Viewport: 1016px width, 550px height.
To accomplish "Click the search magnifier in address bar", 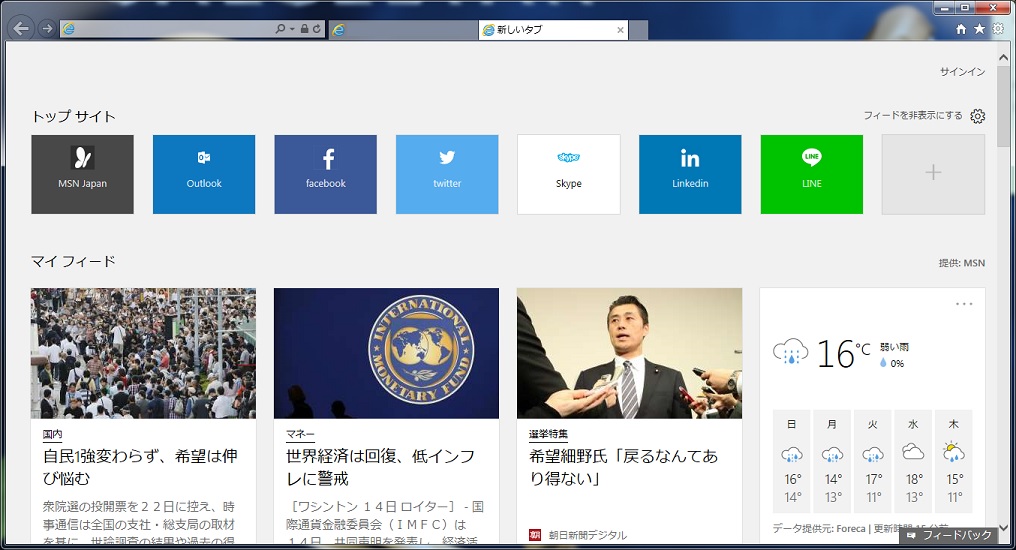I will coord(280,29).
